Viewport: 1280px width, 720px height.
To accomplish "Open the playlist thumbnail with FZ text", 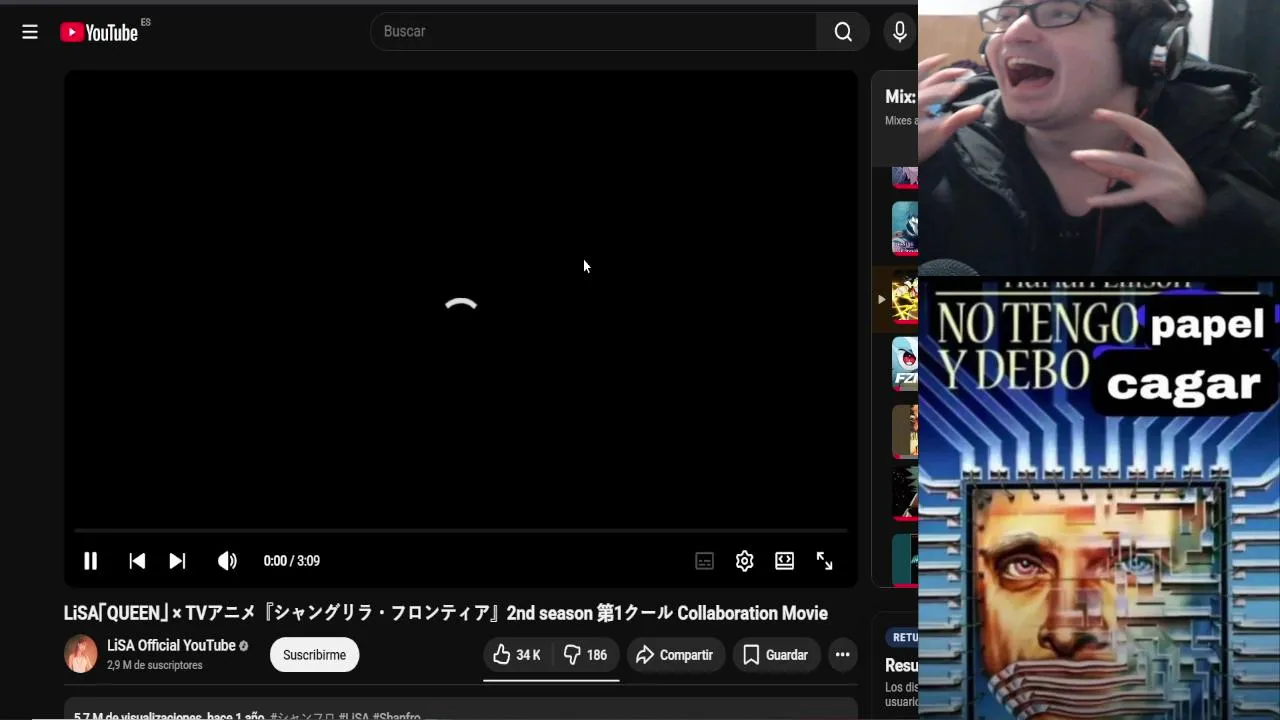I will [905, 363].
